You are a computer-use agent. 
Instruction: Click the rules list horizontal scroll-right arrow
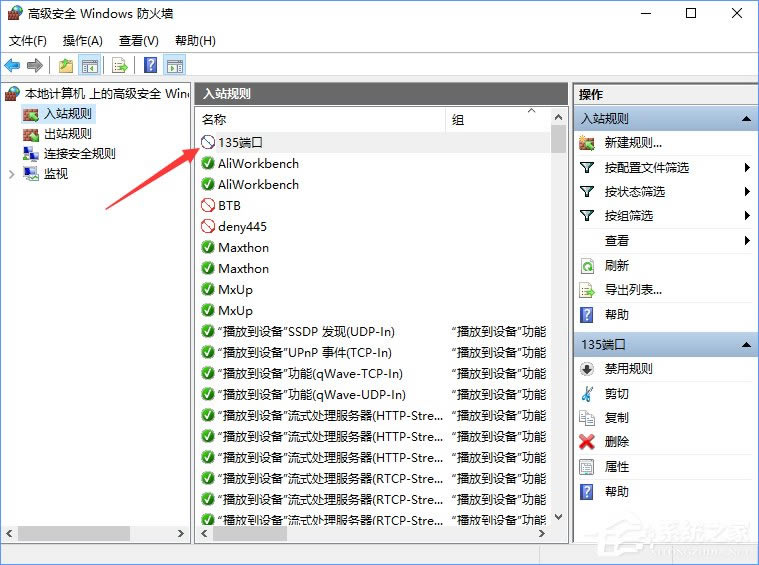coord(542,534)
